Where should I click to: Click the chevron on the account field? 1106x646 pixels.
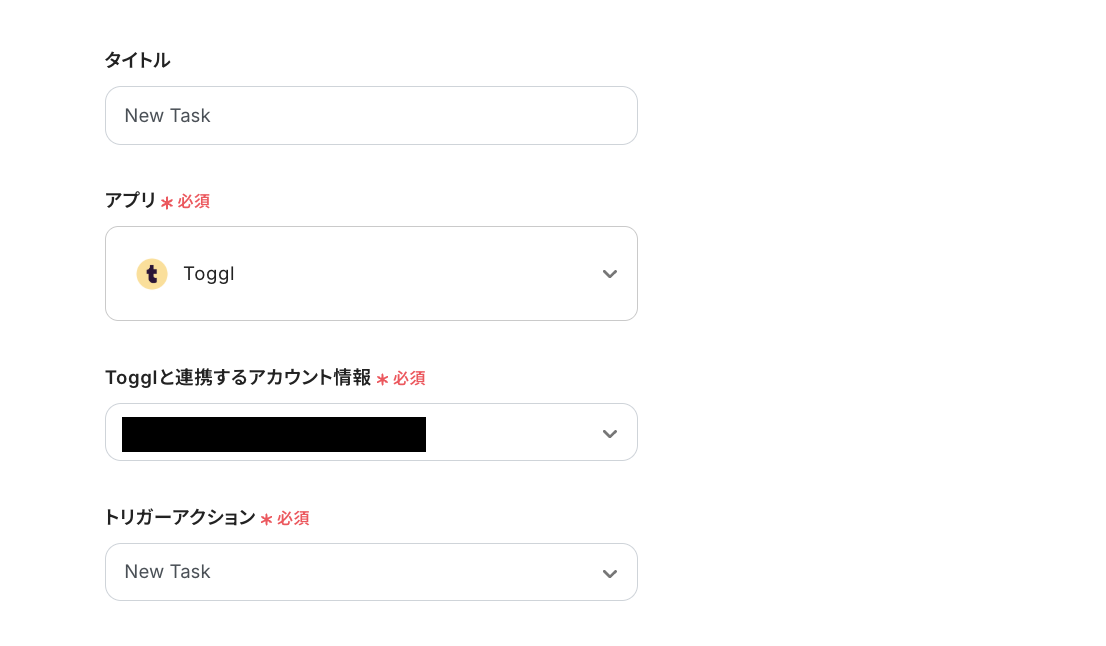610,432
